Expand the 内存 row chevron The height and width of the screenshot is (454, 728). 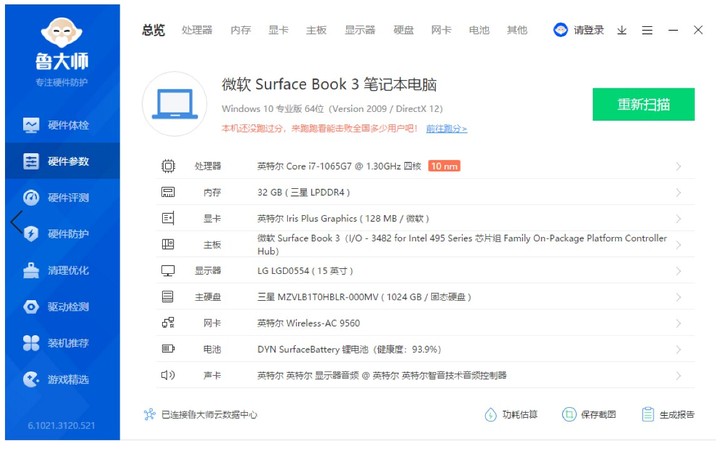tap(679, 193)
